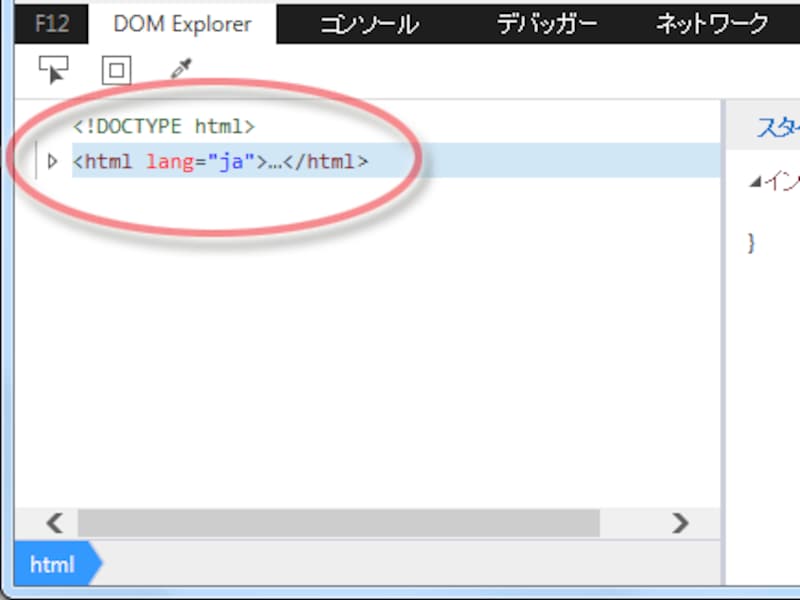Click the left scroll arrow
This screenshot has width=800, height=600.
pyautogui.click(x=54, y=523)
